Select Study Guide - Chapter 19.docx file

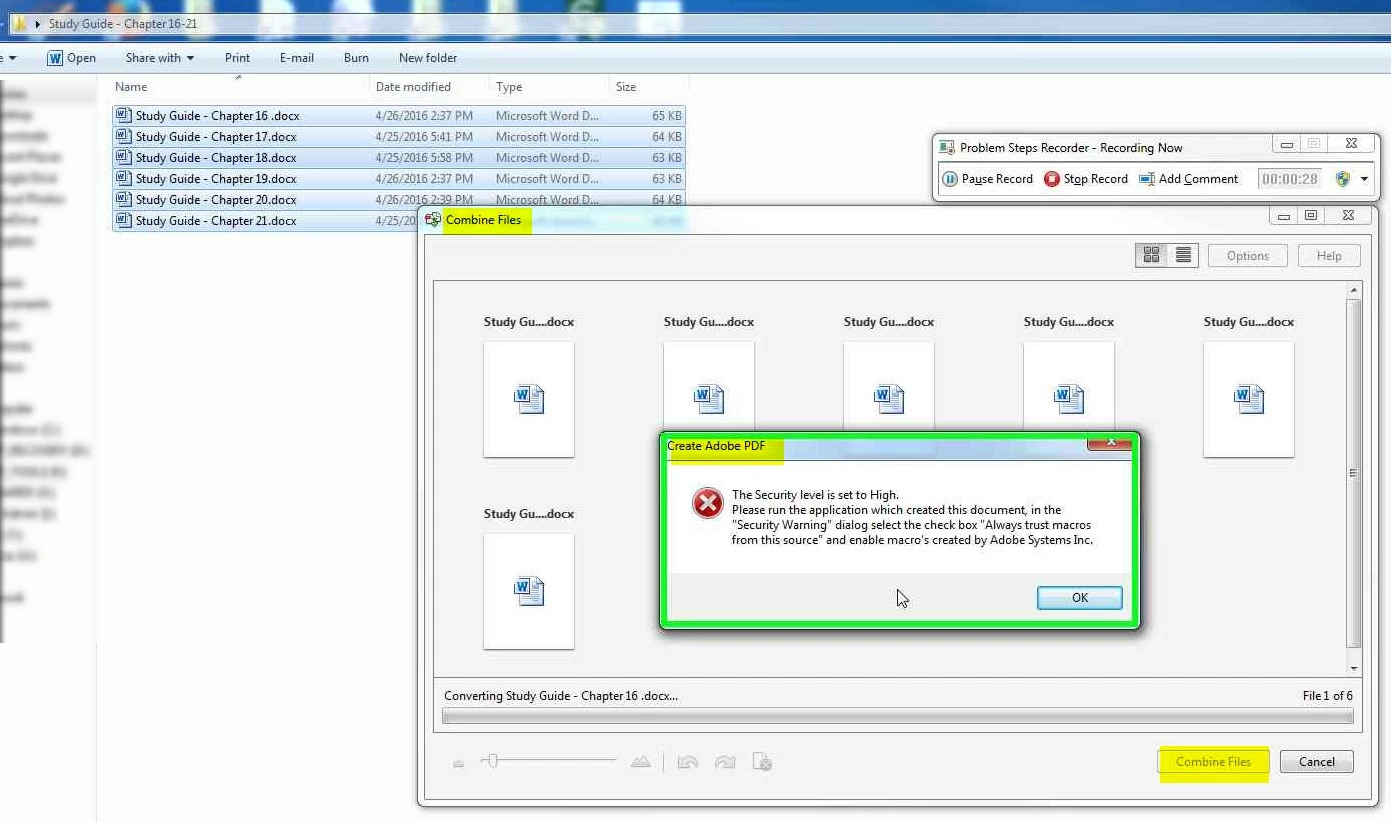399,179
